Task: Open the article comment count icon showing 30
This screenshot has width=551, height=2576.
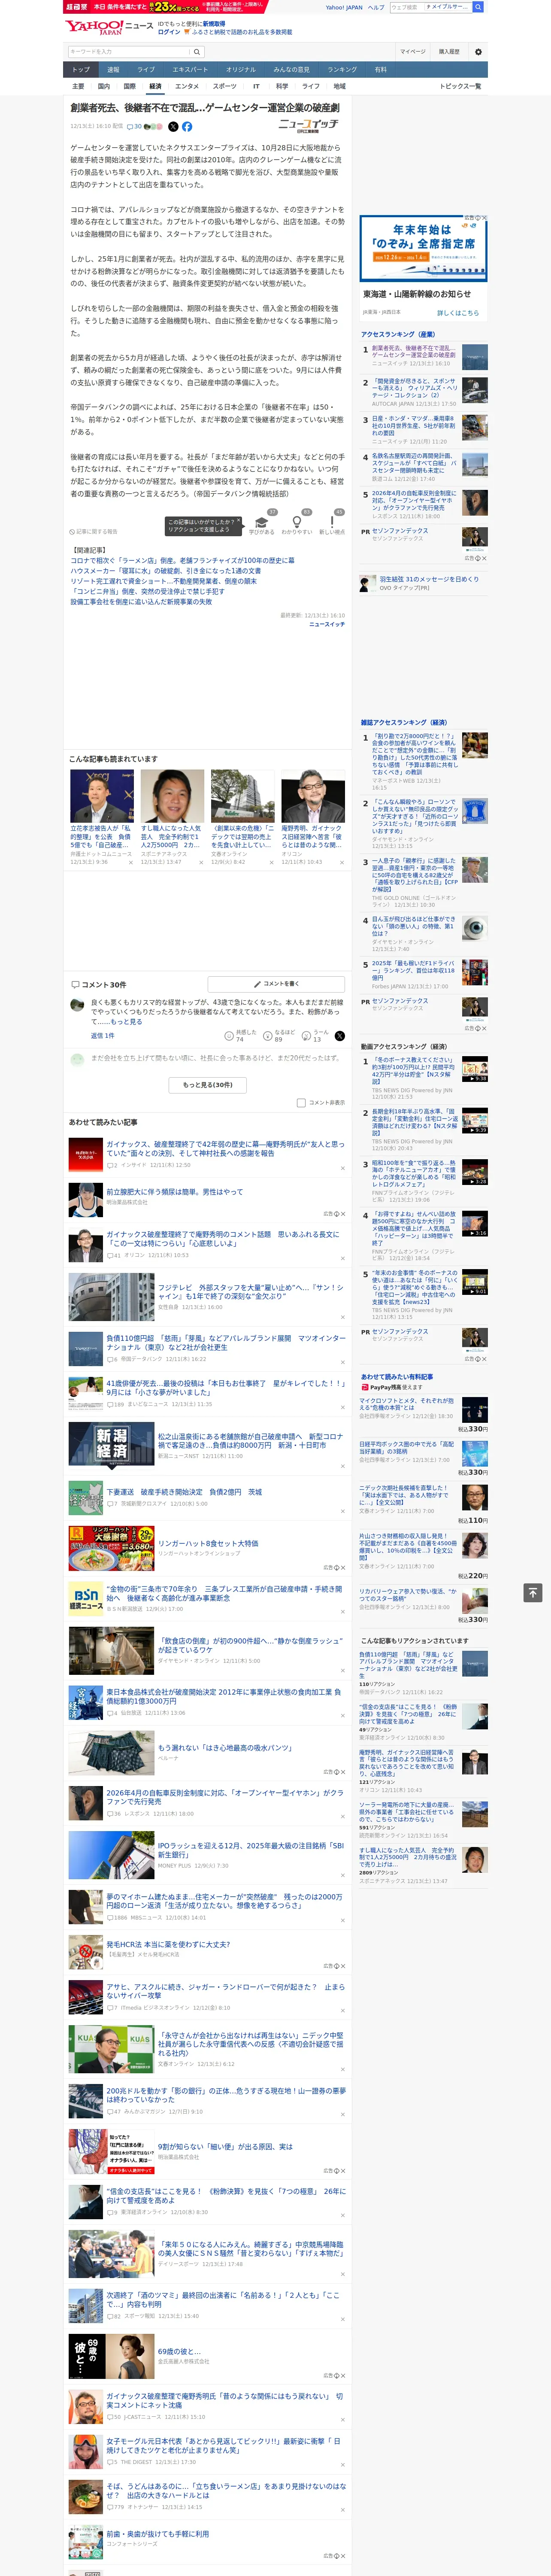Action: click(x=134, y=127)
